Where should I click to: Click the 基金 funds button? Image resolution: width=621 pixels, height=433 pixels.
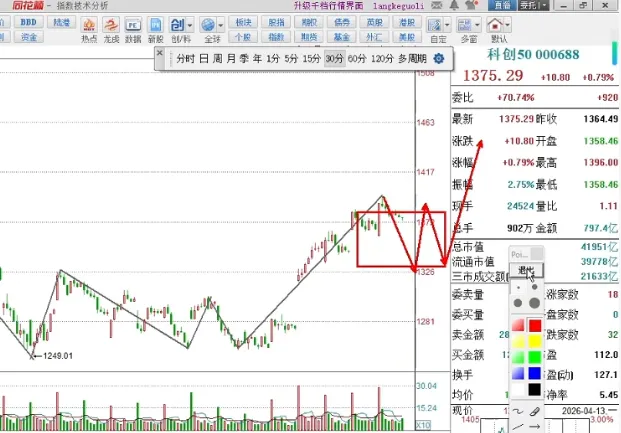pyautogui.click(x=342, y=37)
